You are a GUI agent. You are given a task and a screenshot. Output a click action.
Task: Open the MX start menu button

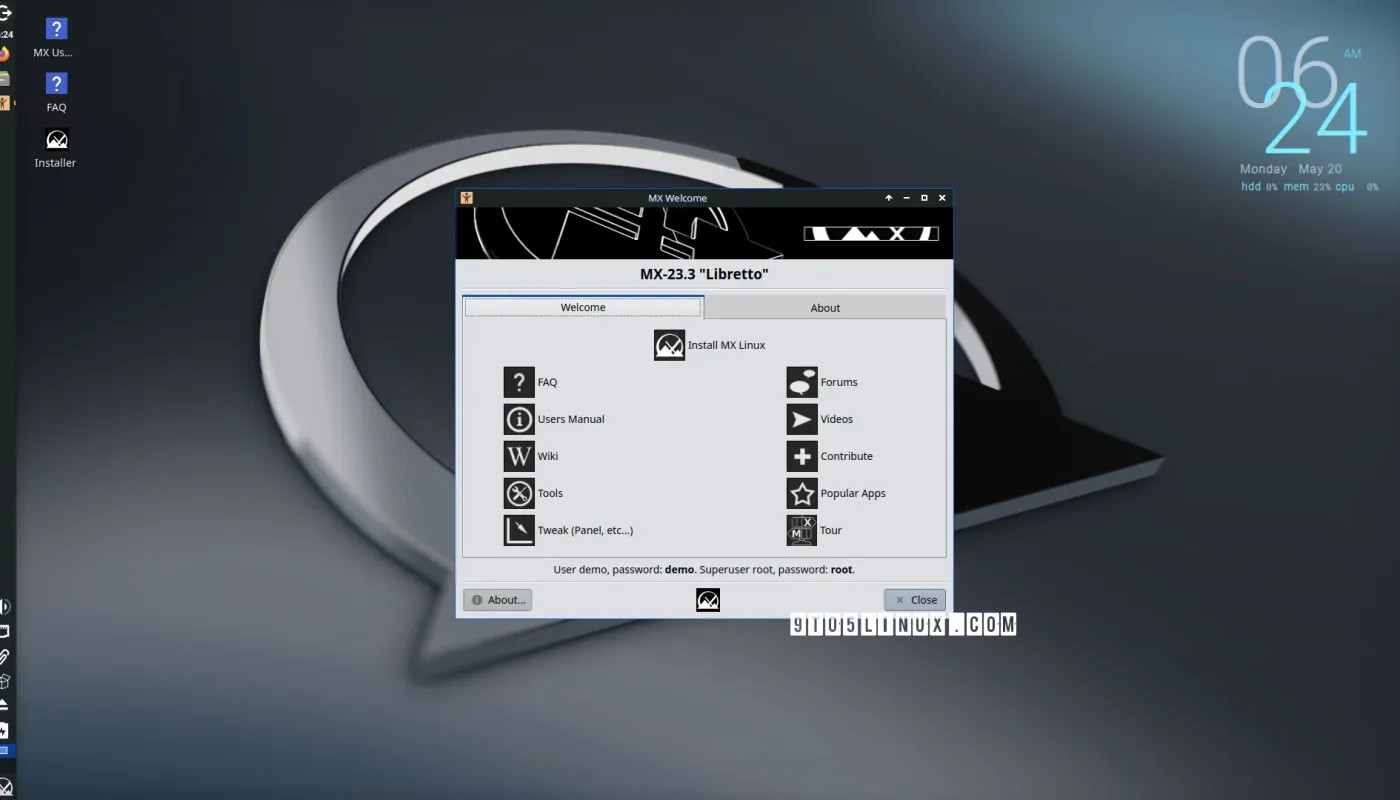pos(6,787)
